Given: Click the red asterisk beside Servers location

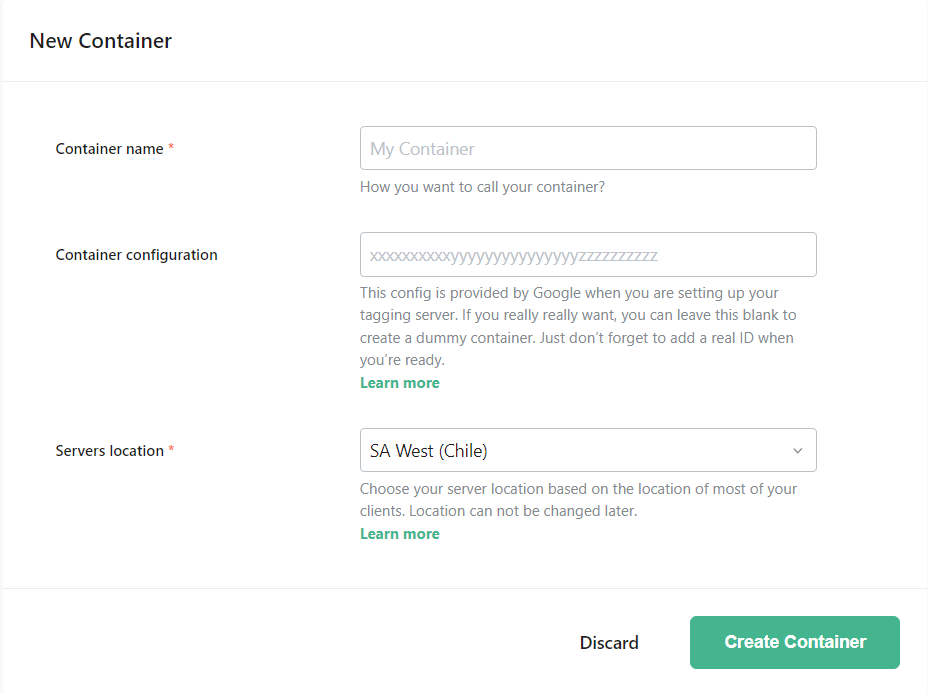Looking at the screenshot, I should (171, 451).
